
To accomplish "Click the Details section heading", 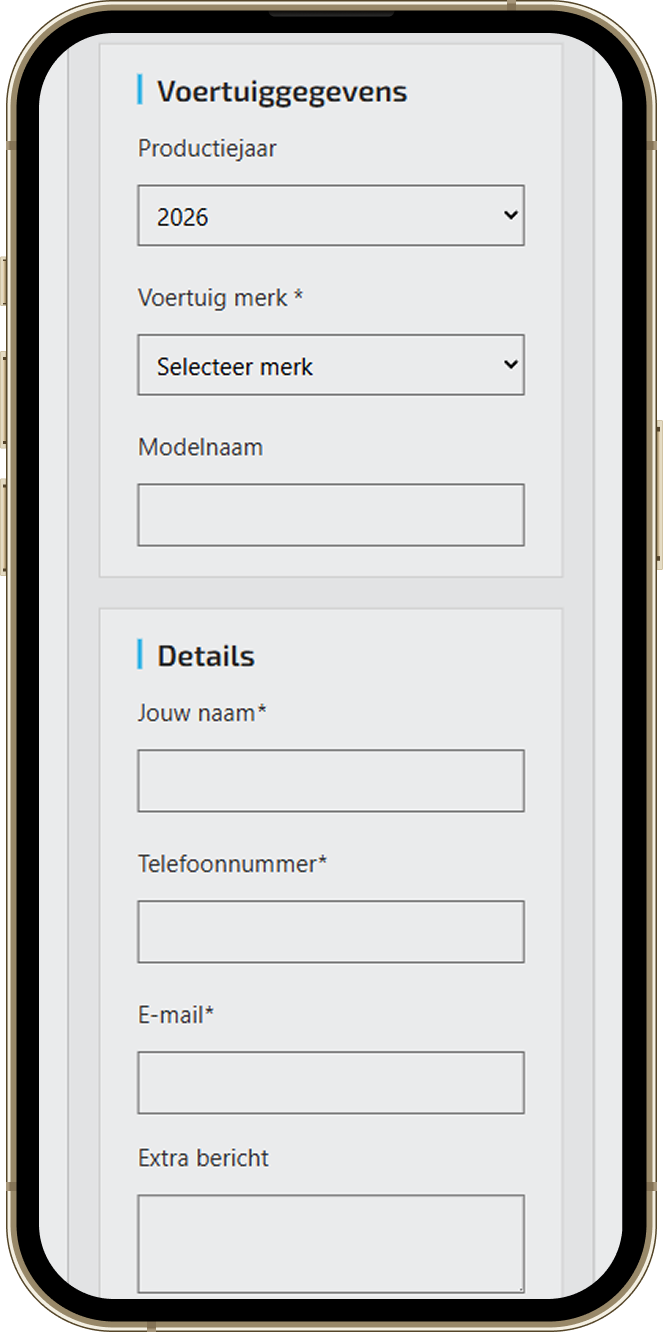I will coord(206,656).
